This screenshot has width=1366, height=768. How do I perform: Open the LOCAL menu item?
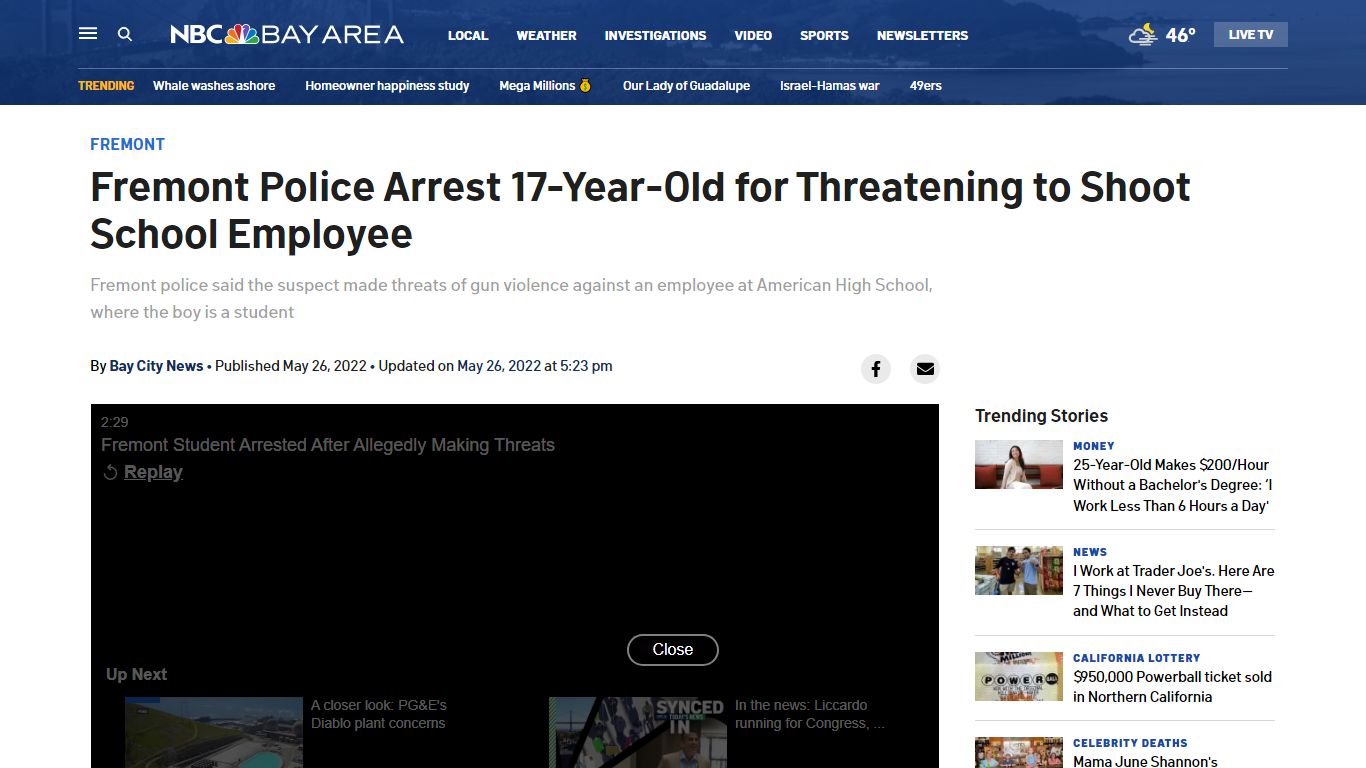tap(468, 35)
